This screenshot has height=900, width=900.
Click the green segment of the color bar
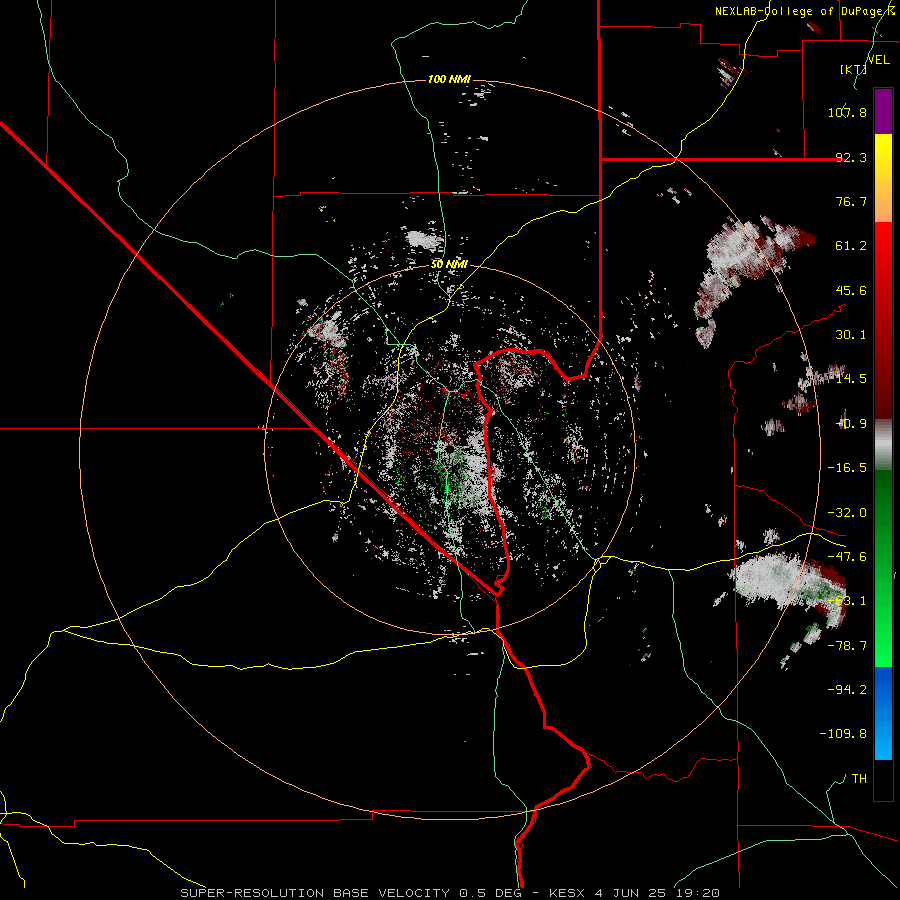(883, 568)
